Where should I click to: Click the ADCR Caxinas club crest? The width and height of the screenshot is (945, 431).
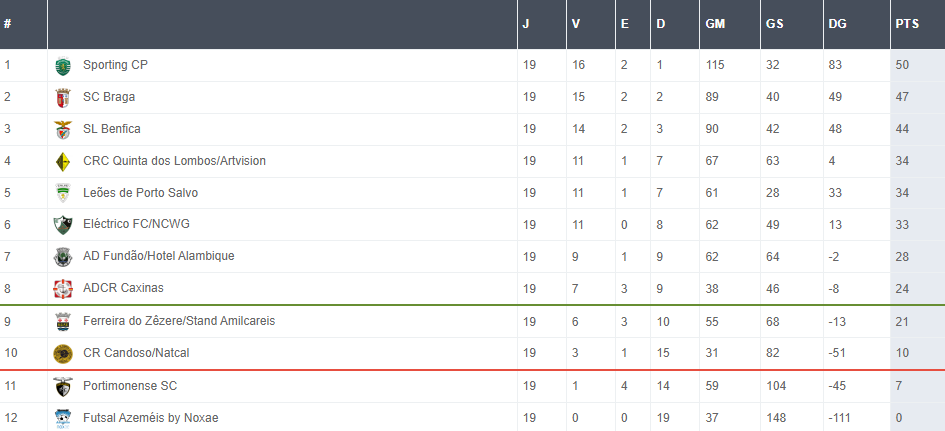pos(63,289)
